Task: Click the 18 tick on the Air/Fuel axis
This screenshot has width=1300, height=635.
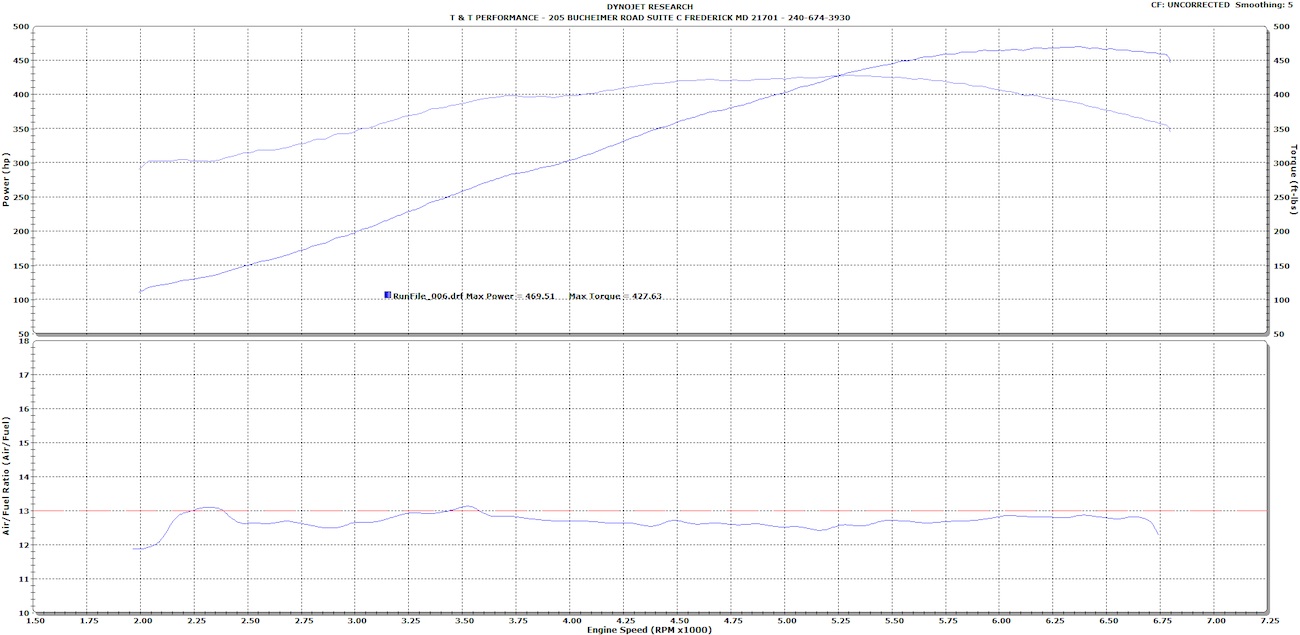Action: pyautogui.click(x=22, y=341)
